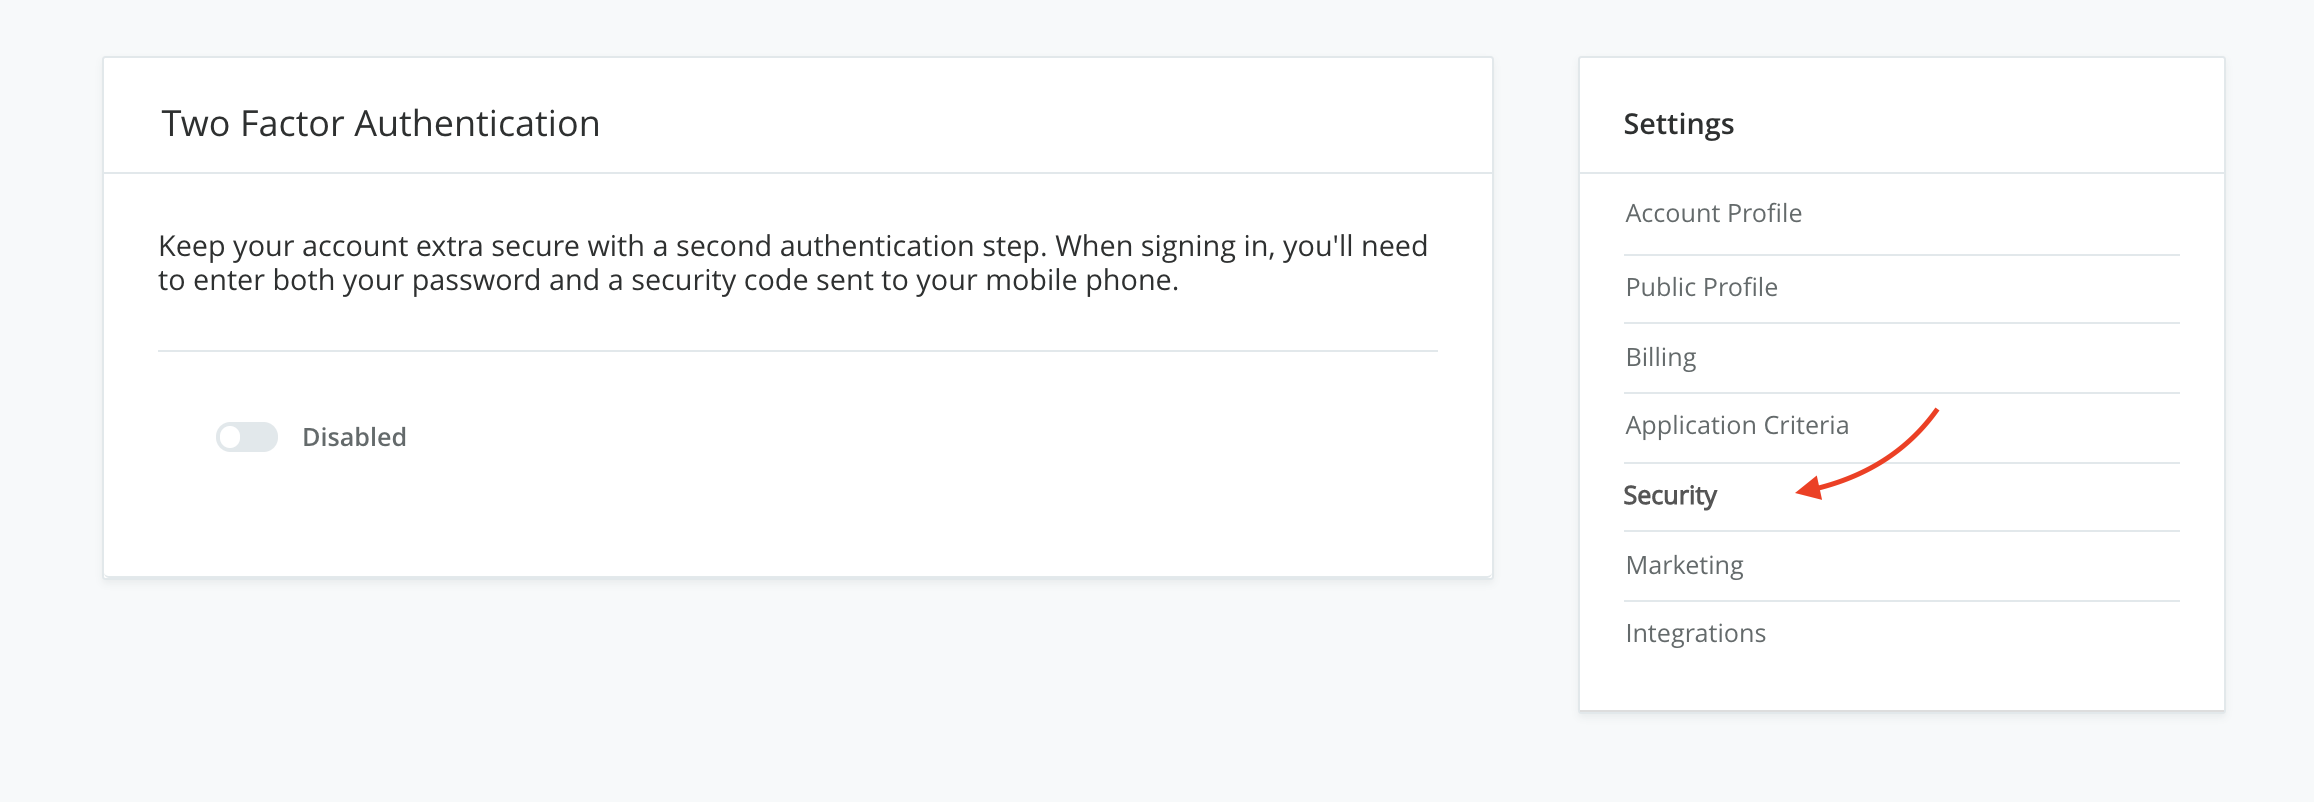Viewport: 2314px width, 802px height.
Task: Select the Security settings item
Action: 1669,495
